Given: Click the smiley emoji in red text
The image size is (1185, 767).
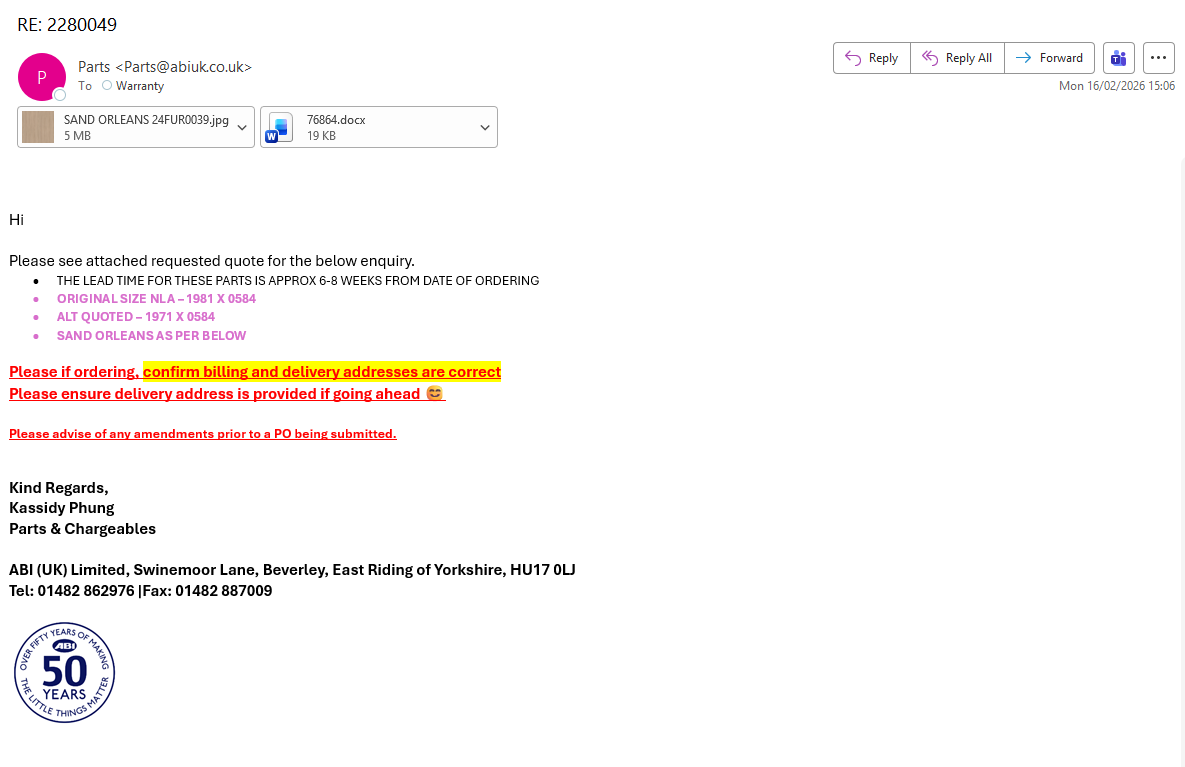Looking at the screenshot, I should [x=435, y=393].
